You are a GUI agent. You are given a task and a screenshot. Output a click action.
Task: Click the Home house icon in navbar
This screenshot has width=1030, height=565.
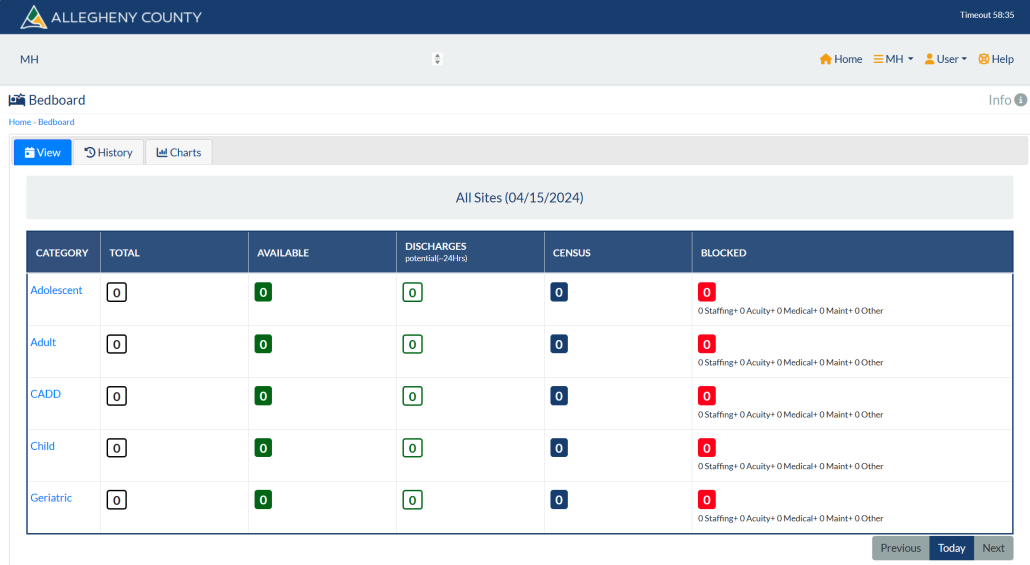(x=826, y=59)
